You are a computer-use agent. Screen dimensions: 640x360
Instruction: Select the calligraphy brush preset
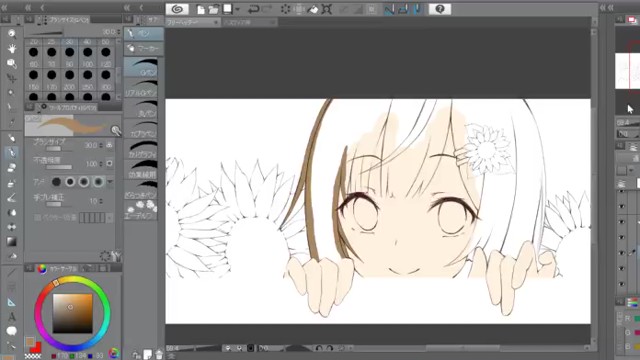[141, 149]
